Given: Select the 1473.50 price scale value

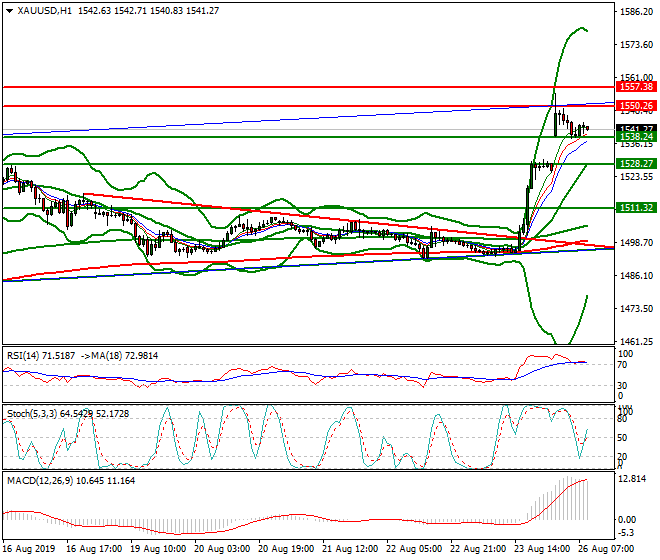Looking at the screenshot, I should (636, 309).
